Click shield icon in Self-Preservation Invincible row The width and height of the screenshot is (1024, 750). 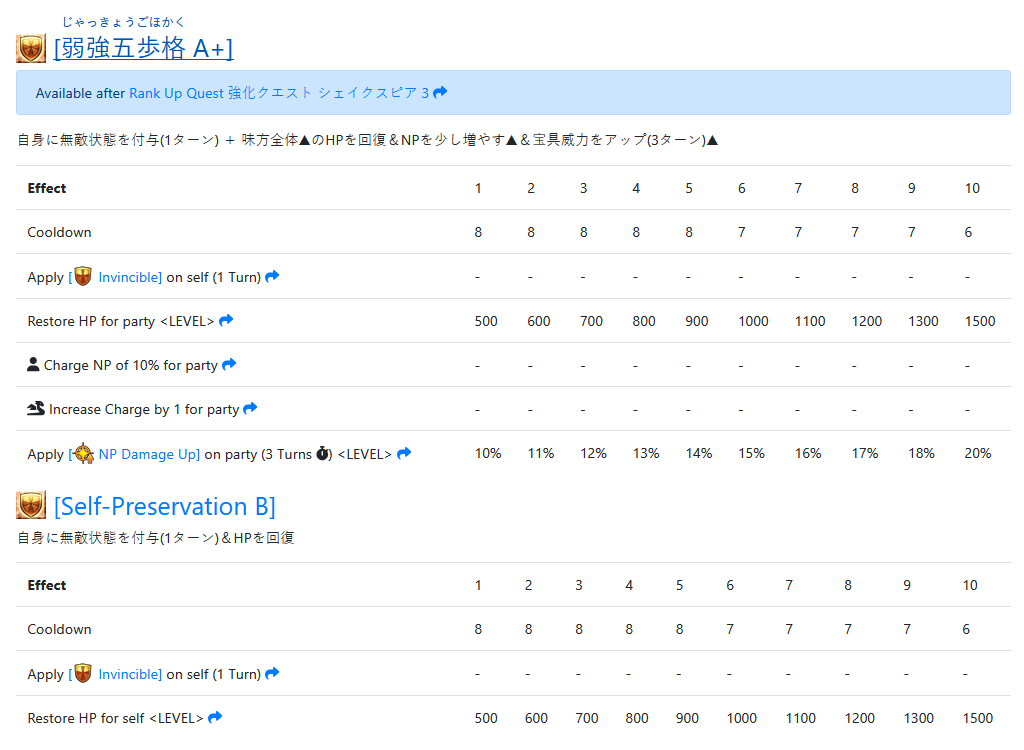(x=83, y=674)
